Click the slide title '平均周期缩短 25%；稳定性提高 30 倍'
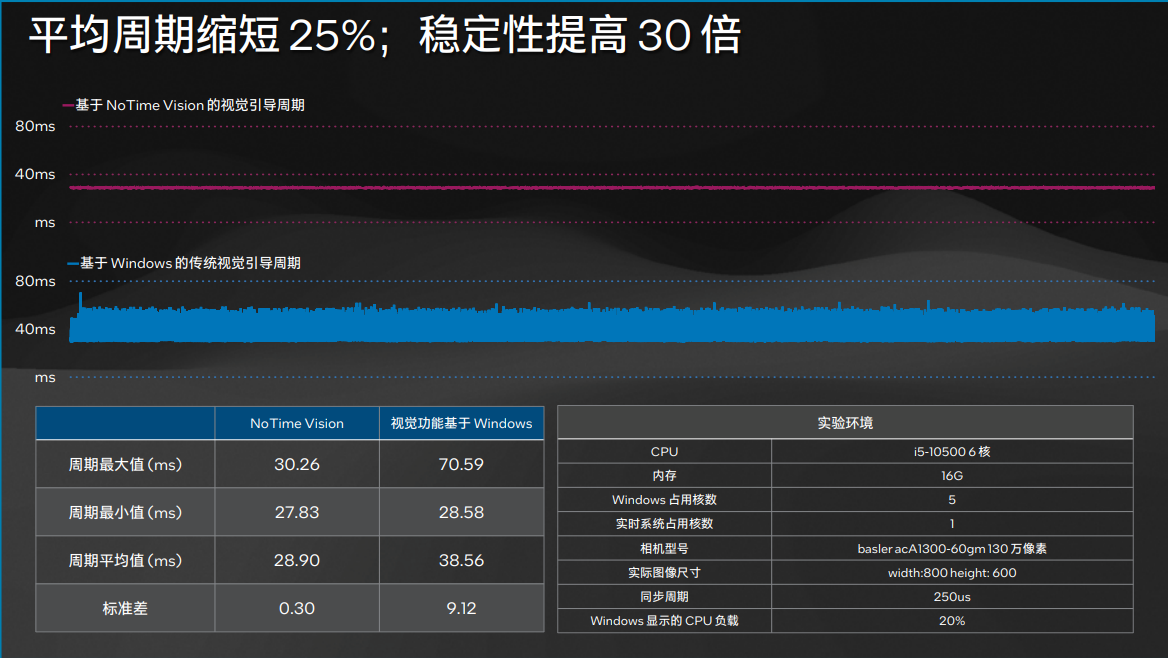The width and height of the screenshot is (1168, 658). 385,35
